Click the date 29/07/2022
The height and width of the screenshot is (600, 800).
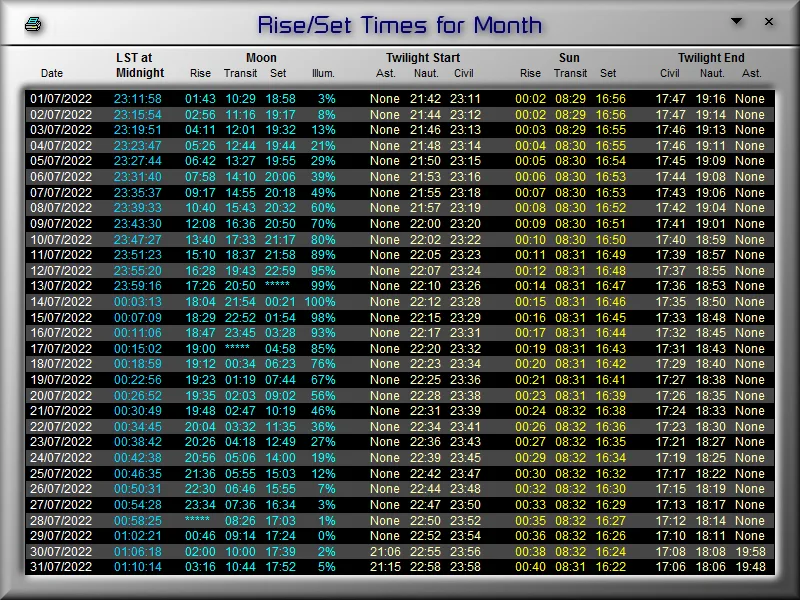tap(61, 536)
